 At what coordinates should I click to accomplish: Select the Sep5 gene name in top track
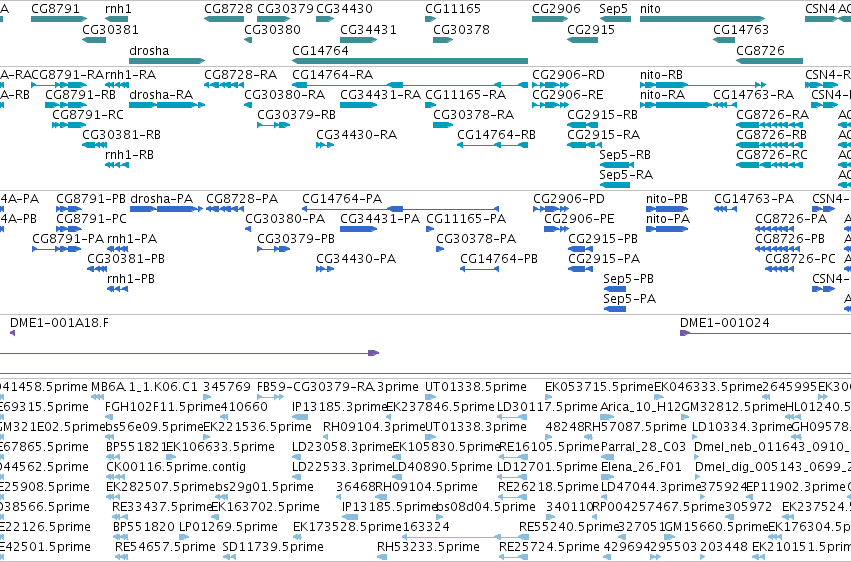[613, 9]
